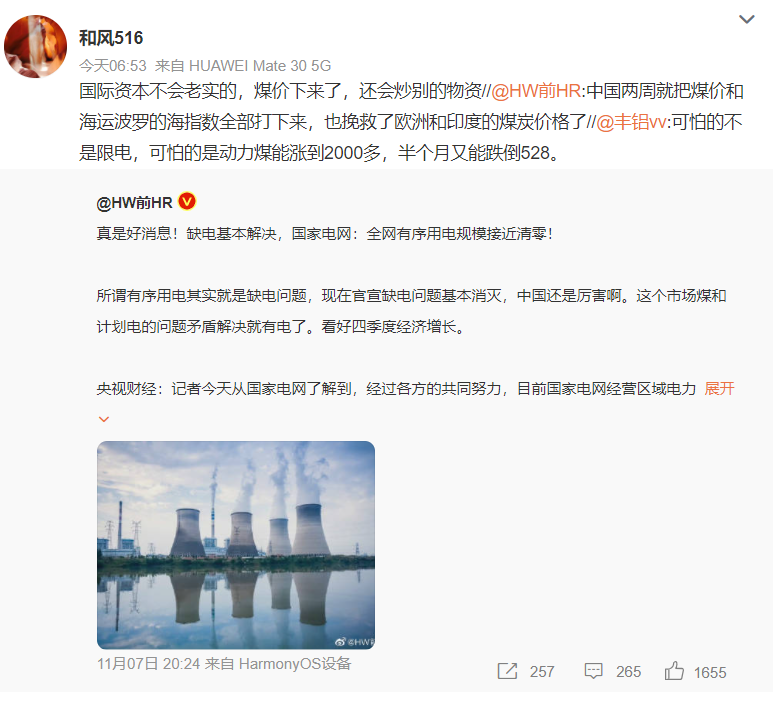Click the small orange down chevron below 展开
The image size is (773, 702).
pyautogui.click(x=104, y=420)
